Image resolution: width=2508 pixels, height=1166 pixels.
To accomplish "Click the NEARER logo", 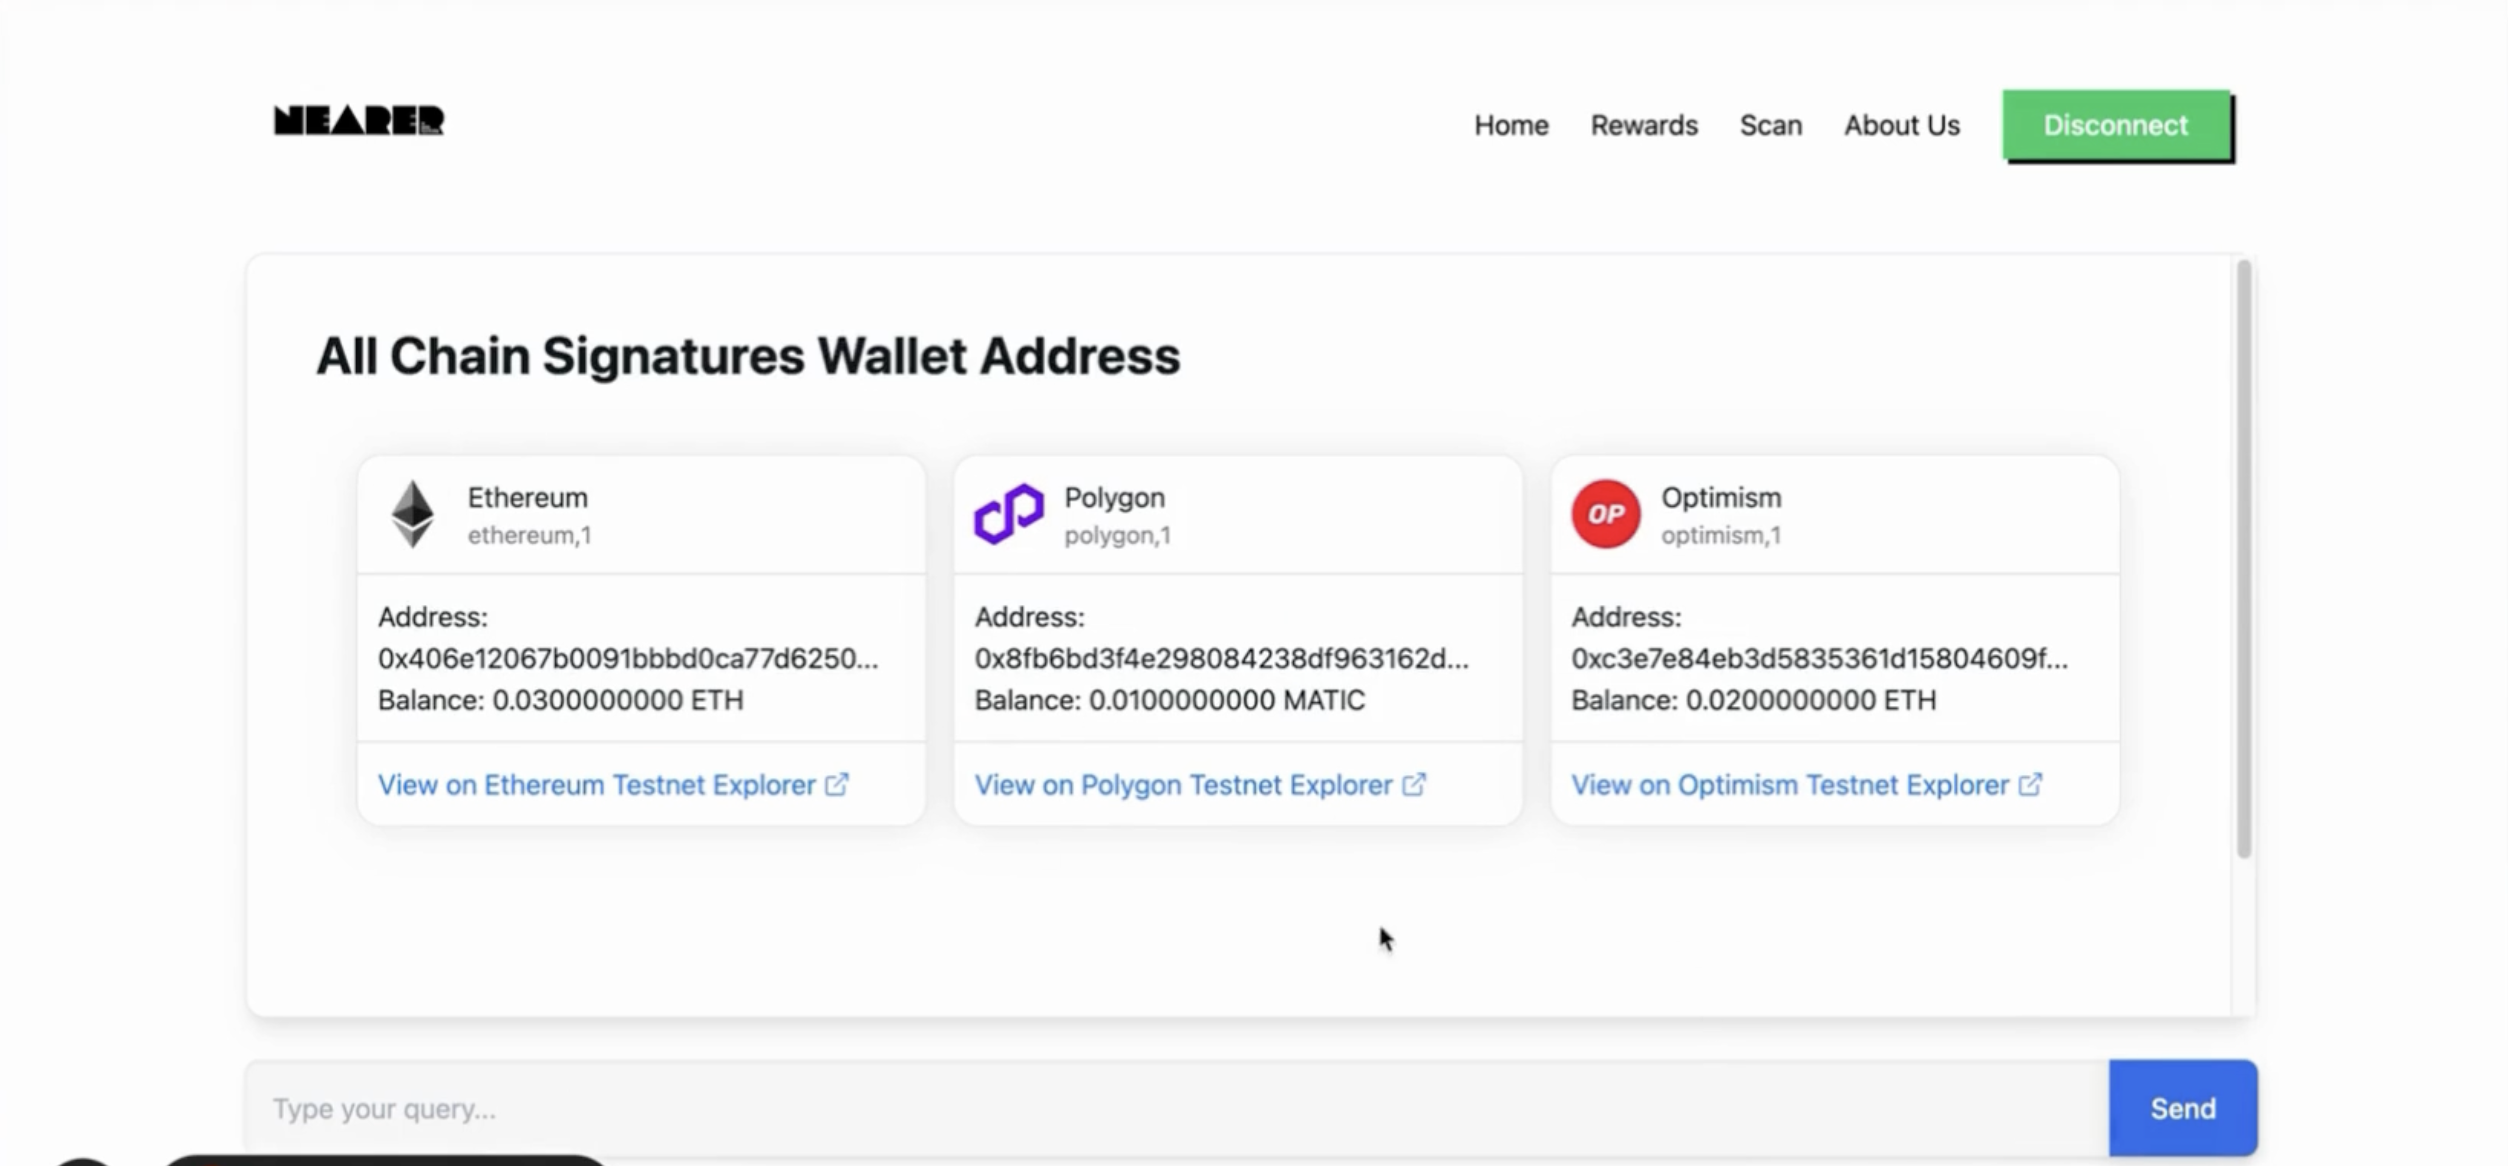I will point(358,121).
